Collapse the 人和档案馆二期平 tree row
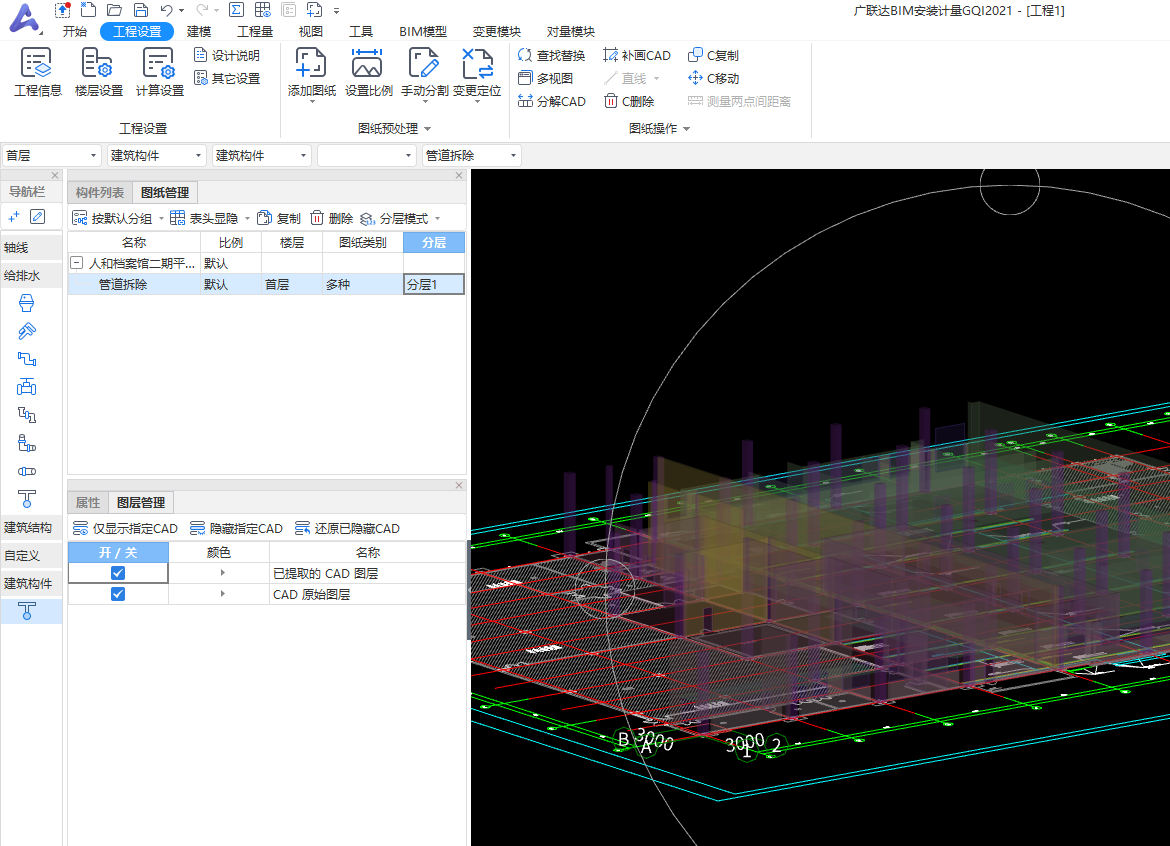 pyautogui.click(x=76, y=263)
